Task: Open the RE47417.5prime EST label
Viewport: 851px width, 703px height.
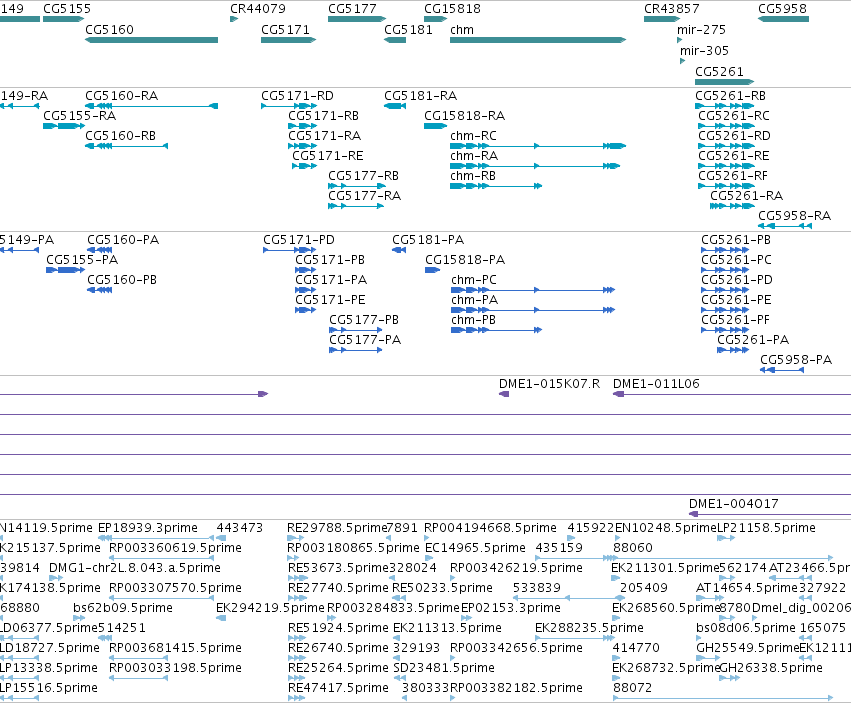Action: (338, 688)
